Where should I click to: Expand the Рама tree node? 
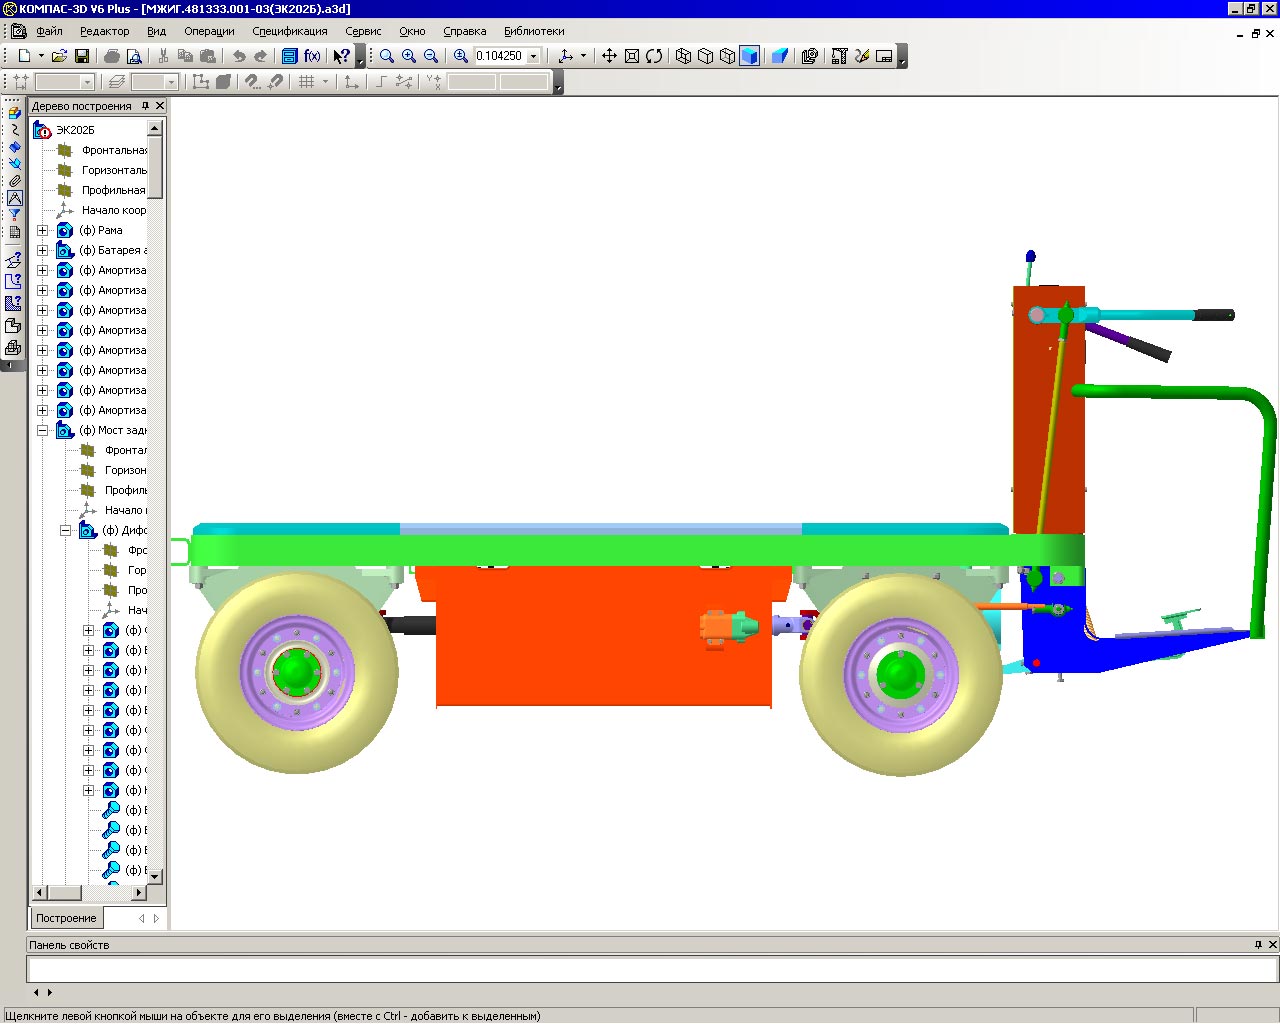point(42,230)
